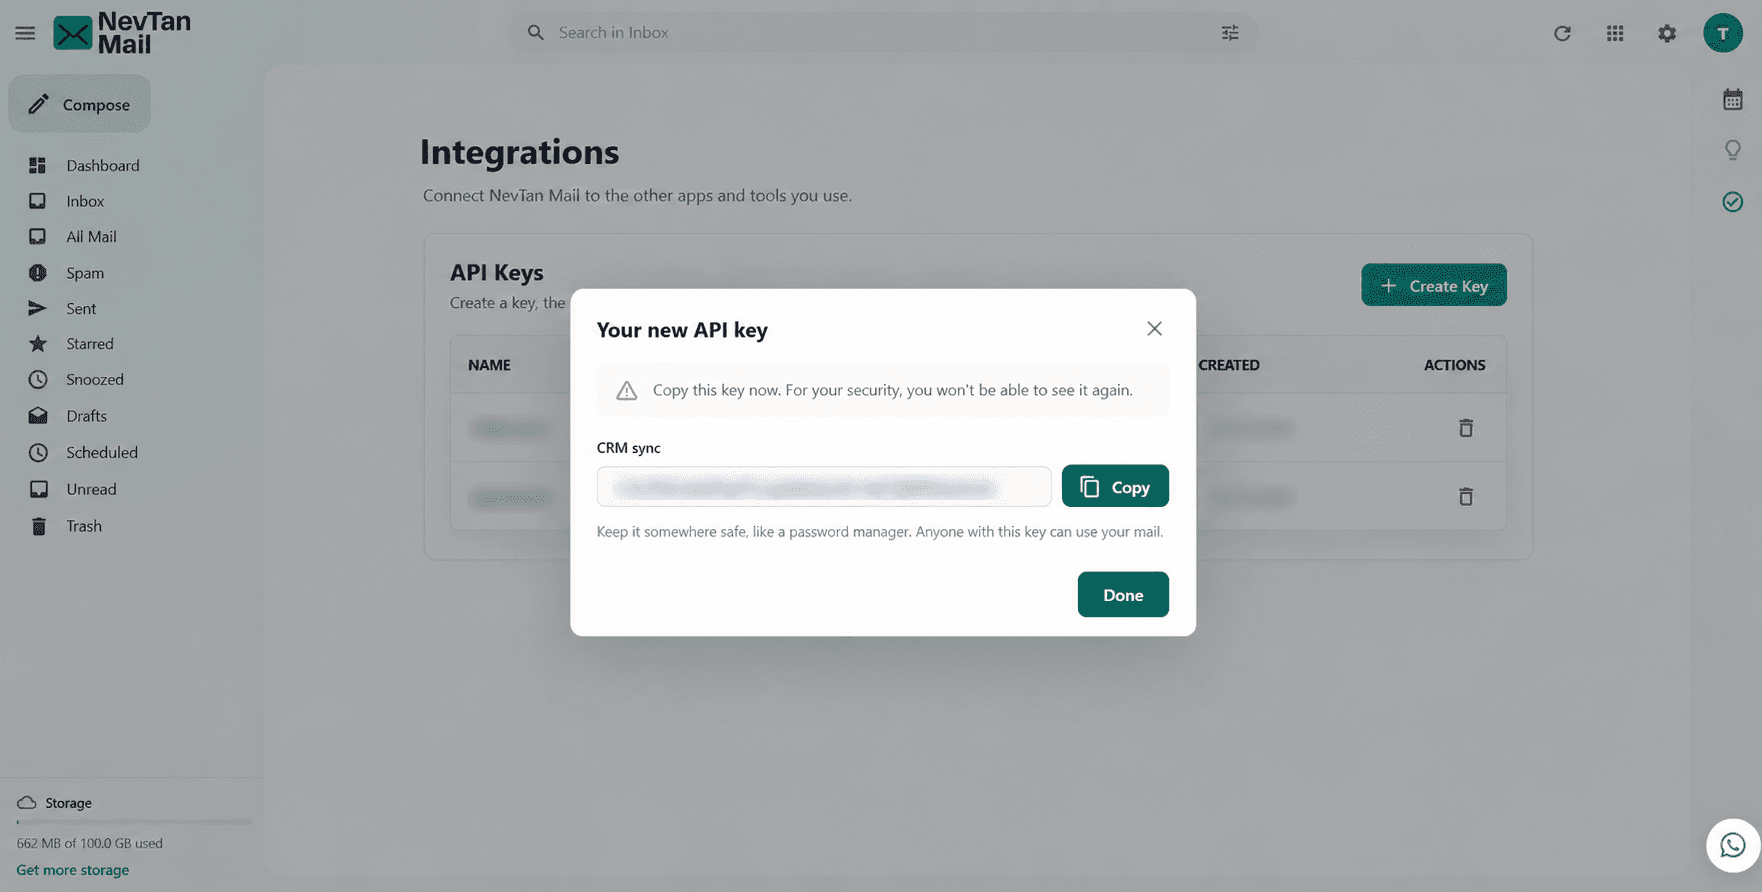Open the apps grid launcher
Screen dimensions: 1762x892
(1615, 33)
